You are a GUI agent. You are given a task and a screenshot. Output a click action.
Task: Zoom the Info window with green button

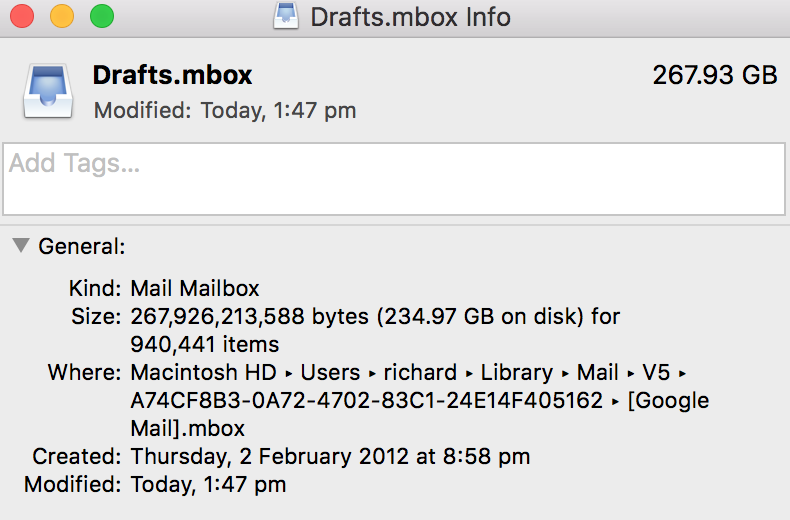point(101,16)
